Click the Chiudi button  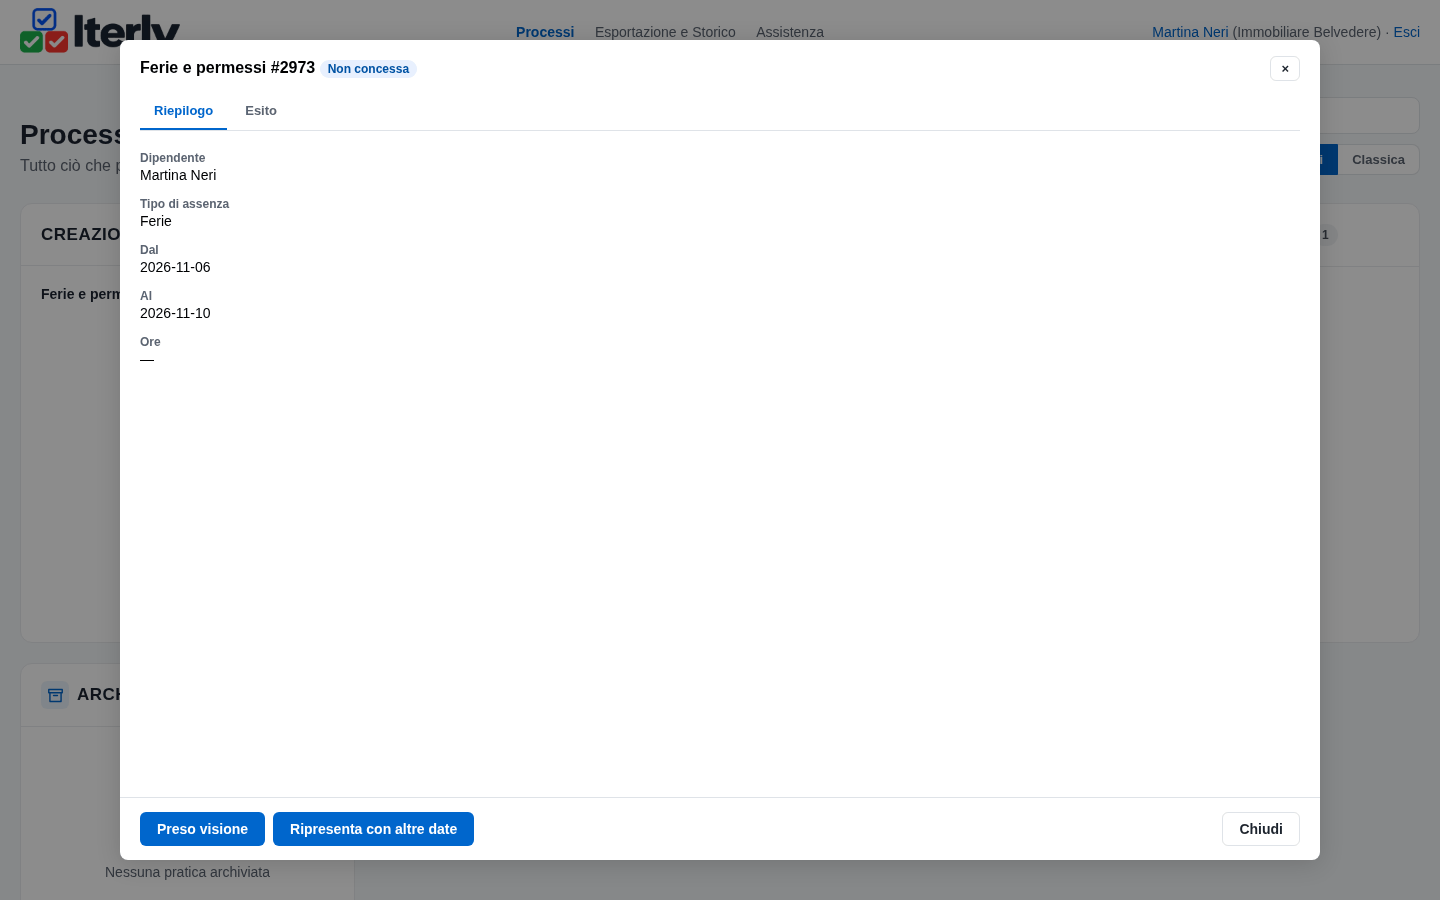[1261, 829]
